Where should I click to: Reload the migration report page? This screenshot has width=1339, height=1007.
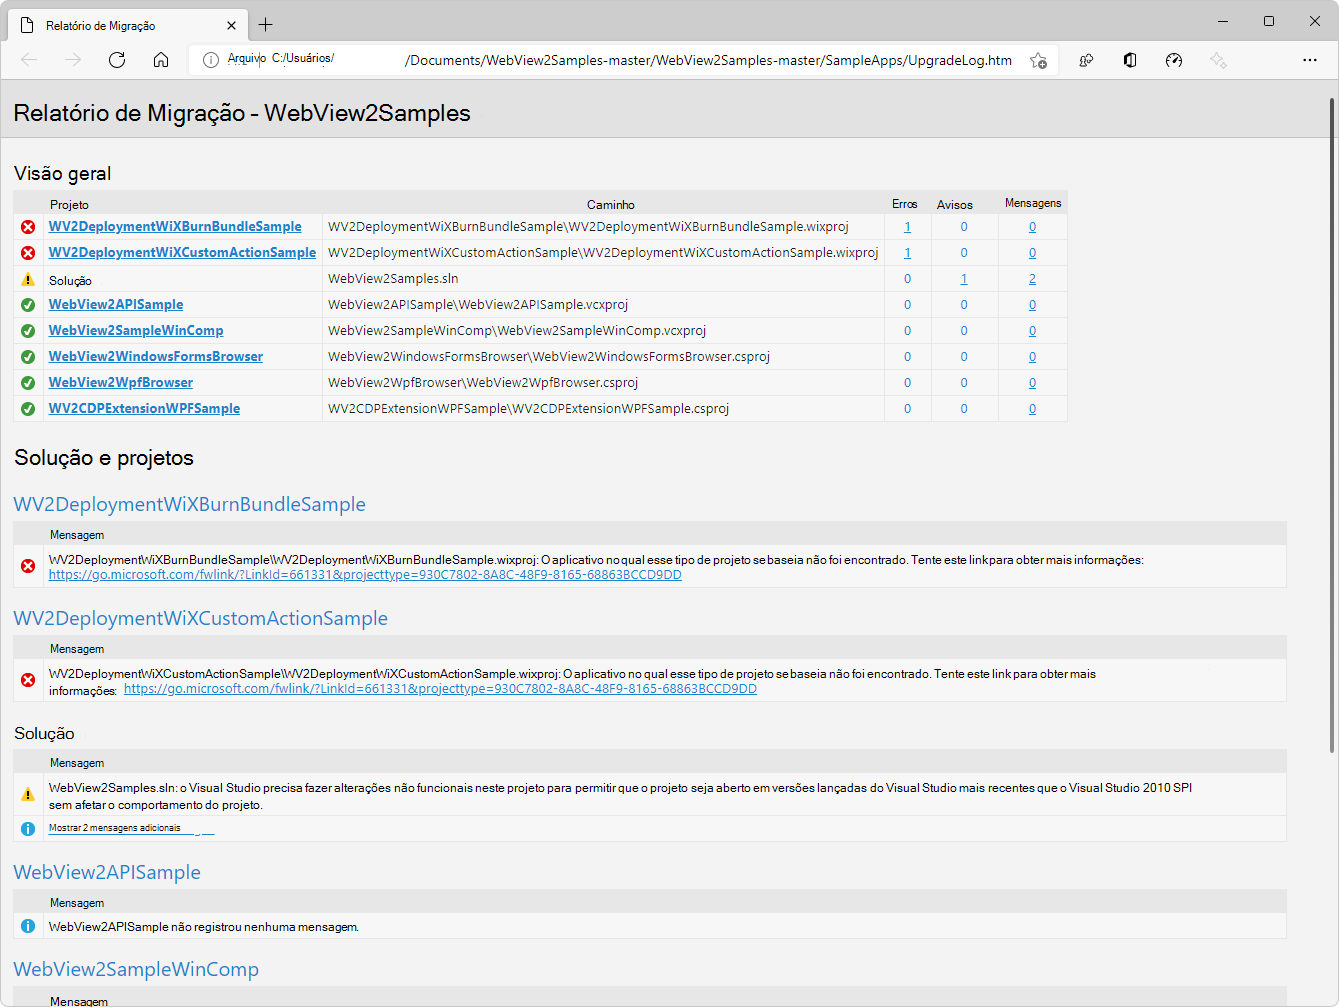point(117,60)
